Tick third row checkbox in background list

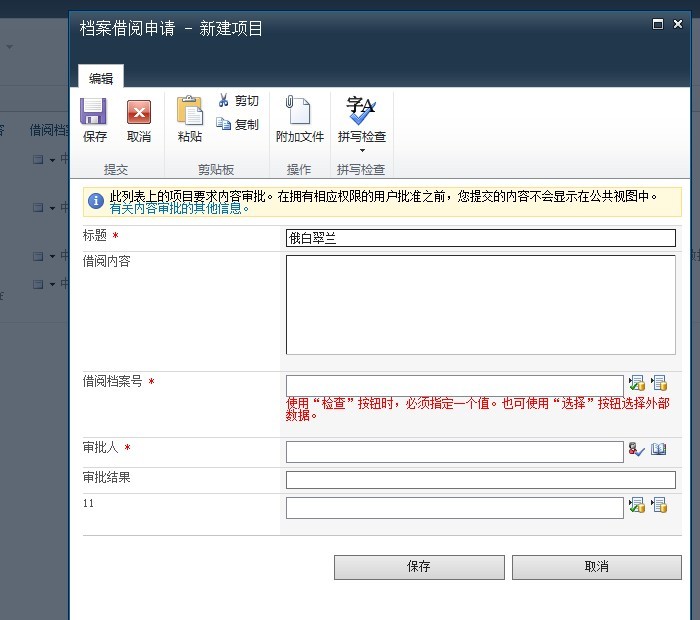[38, 256]
